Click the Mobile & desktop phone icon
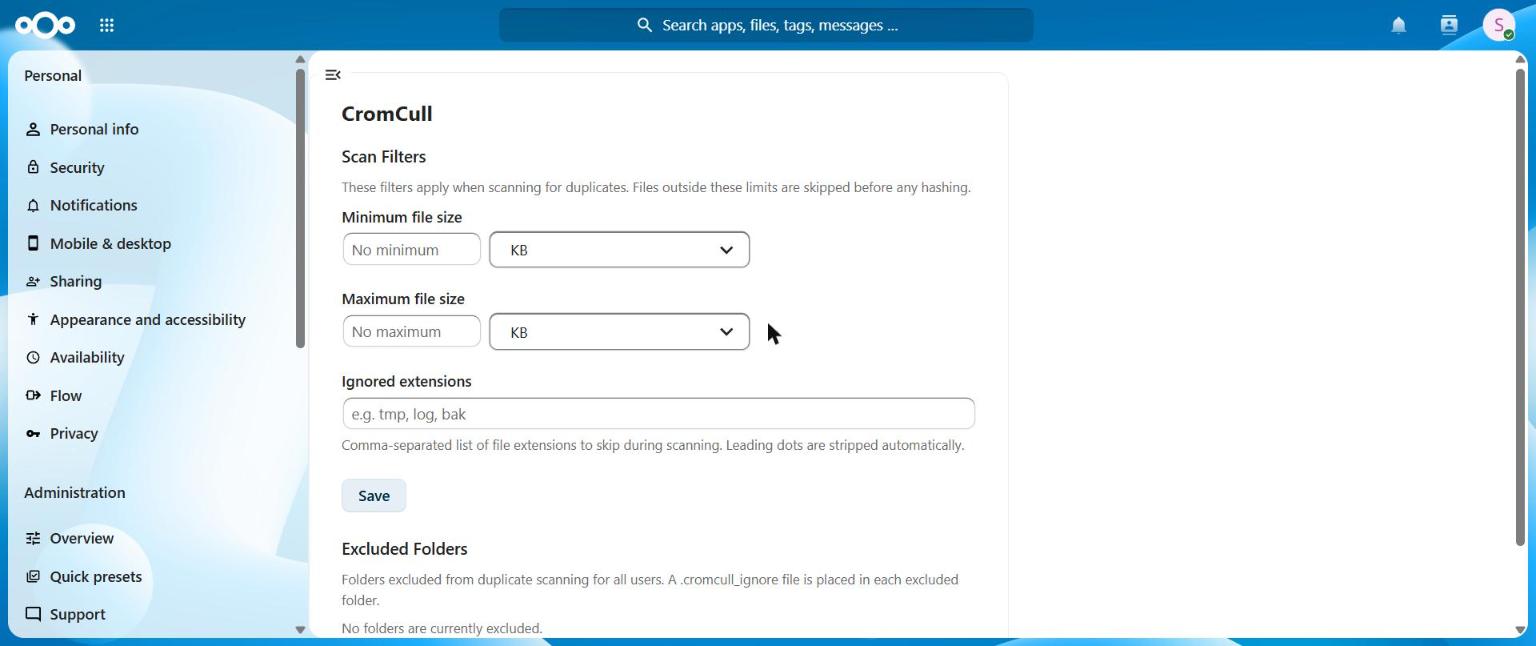 [x=33, y=243]
